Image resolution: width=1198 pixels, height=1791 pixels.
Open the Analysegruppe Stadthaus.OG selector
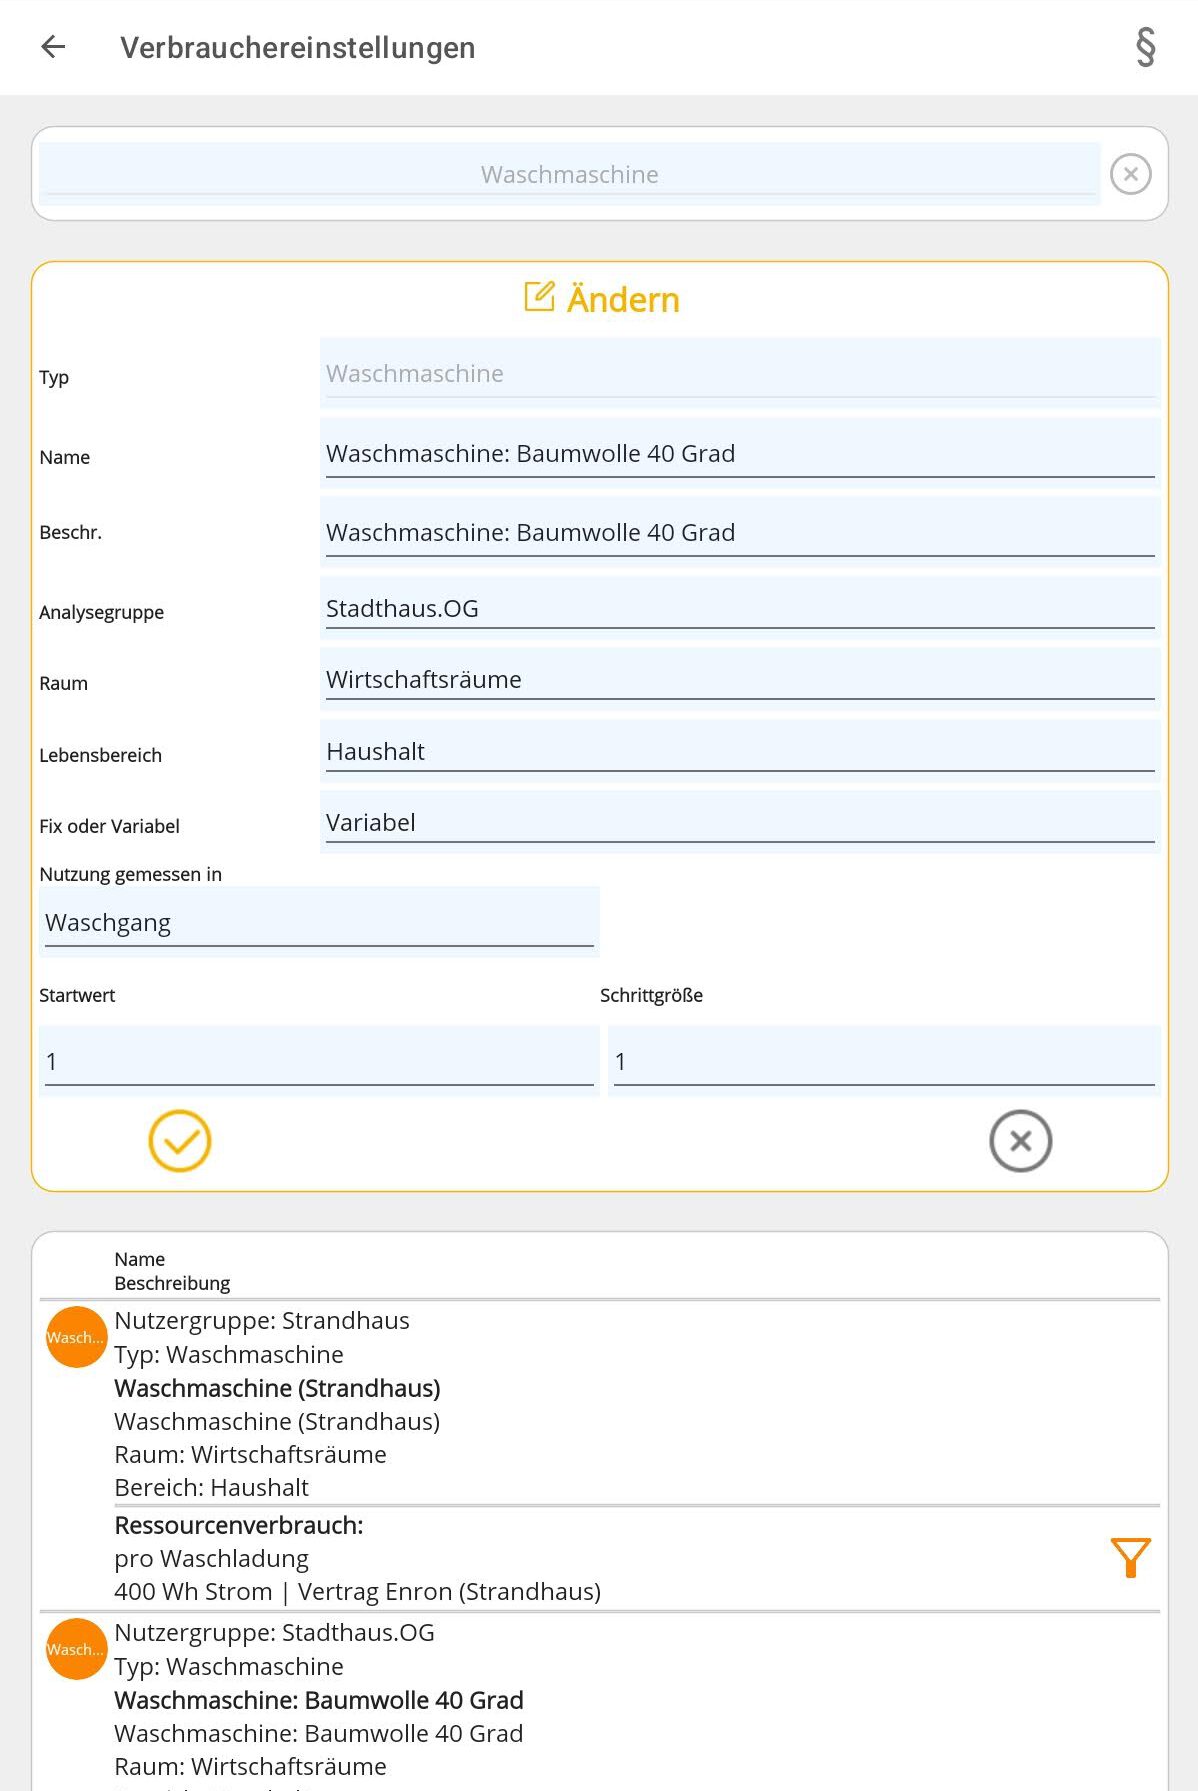739,609
